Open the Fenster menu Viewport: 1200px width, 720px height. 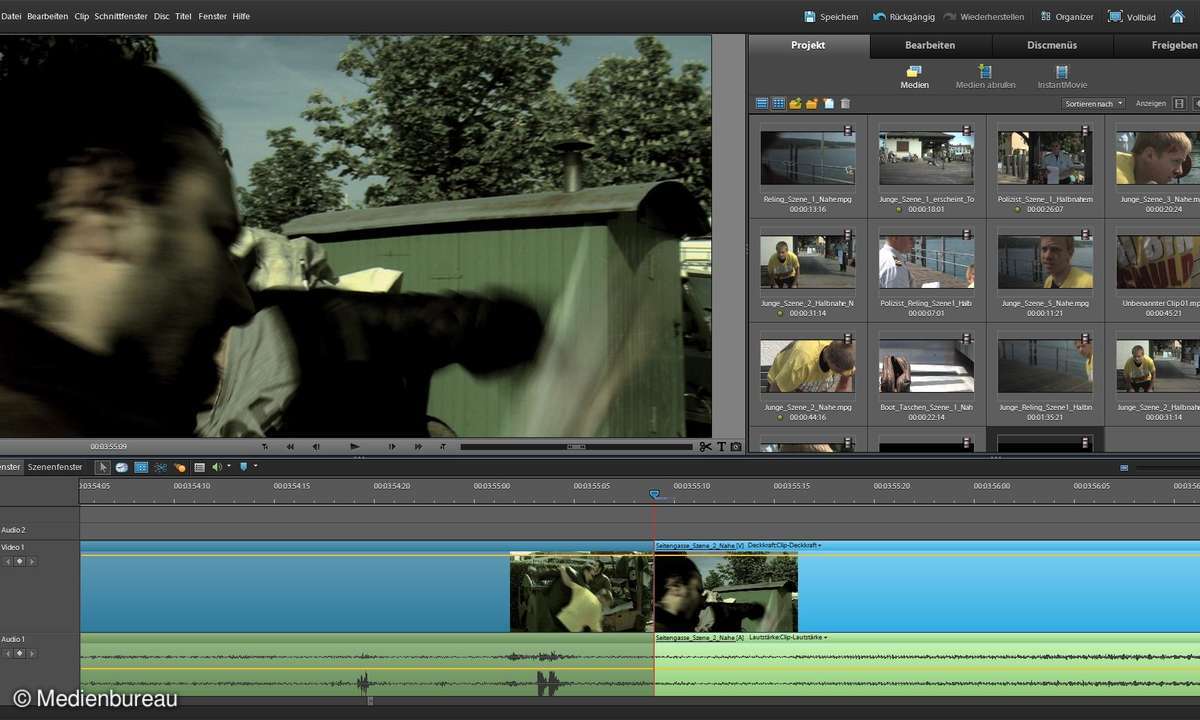point(213,16)
